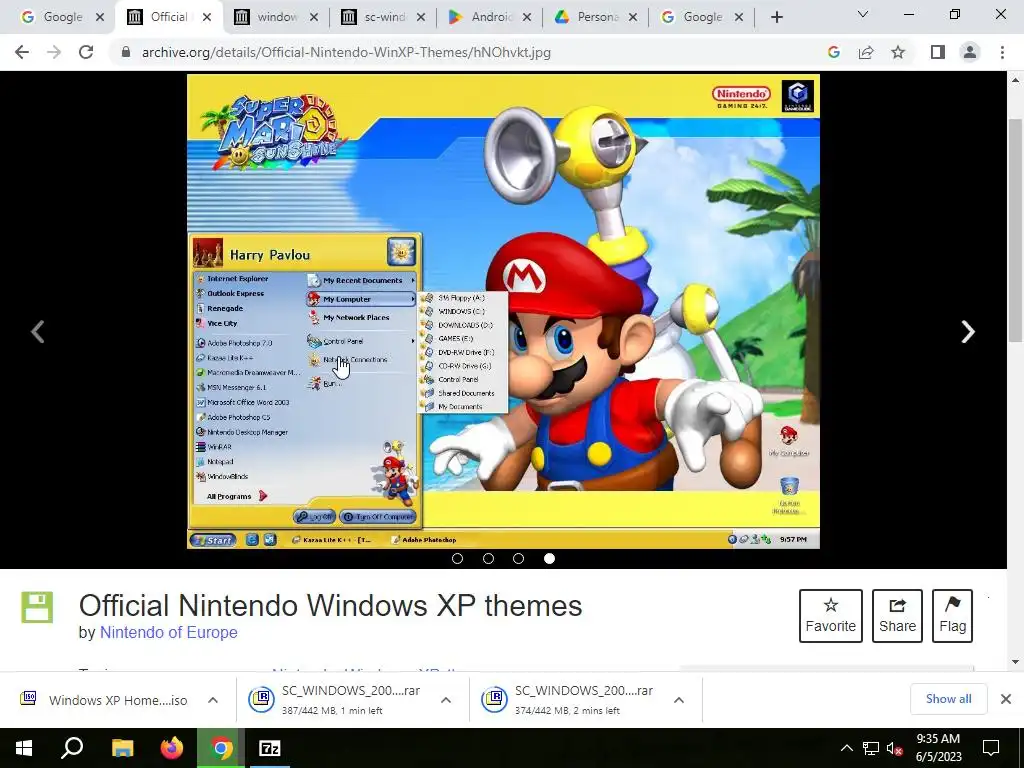The image size is (1024, 768).
Task: Close the downloads bar
Action: point(1006,699)
